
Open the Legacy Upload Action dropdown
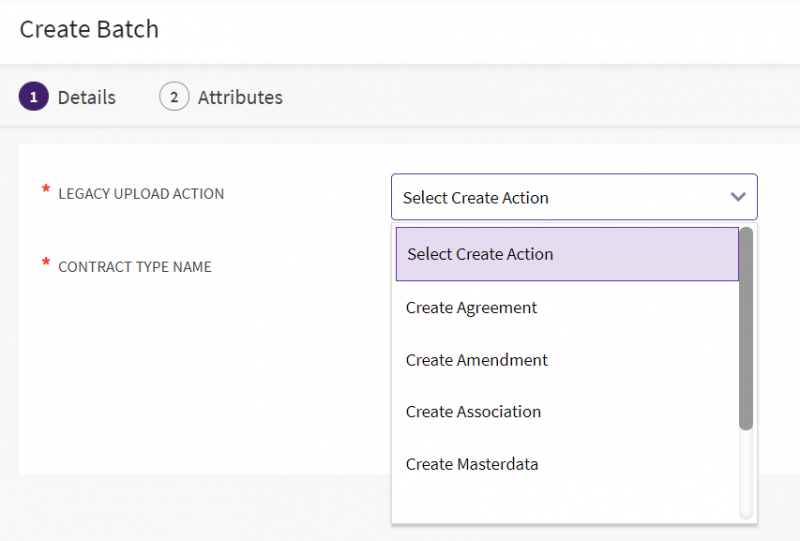[574, 197]
